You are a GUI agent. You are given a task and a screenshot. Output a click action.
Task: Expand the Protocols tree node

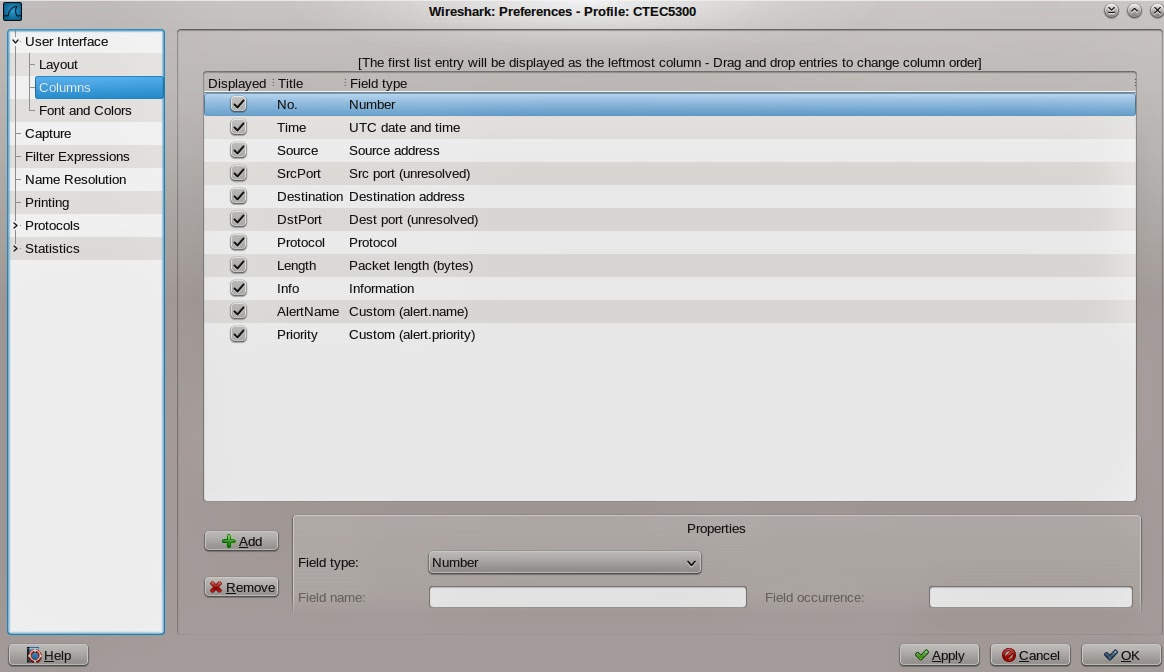tap(16, 226)
